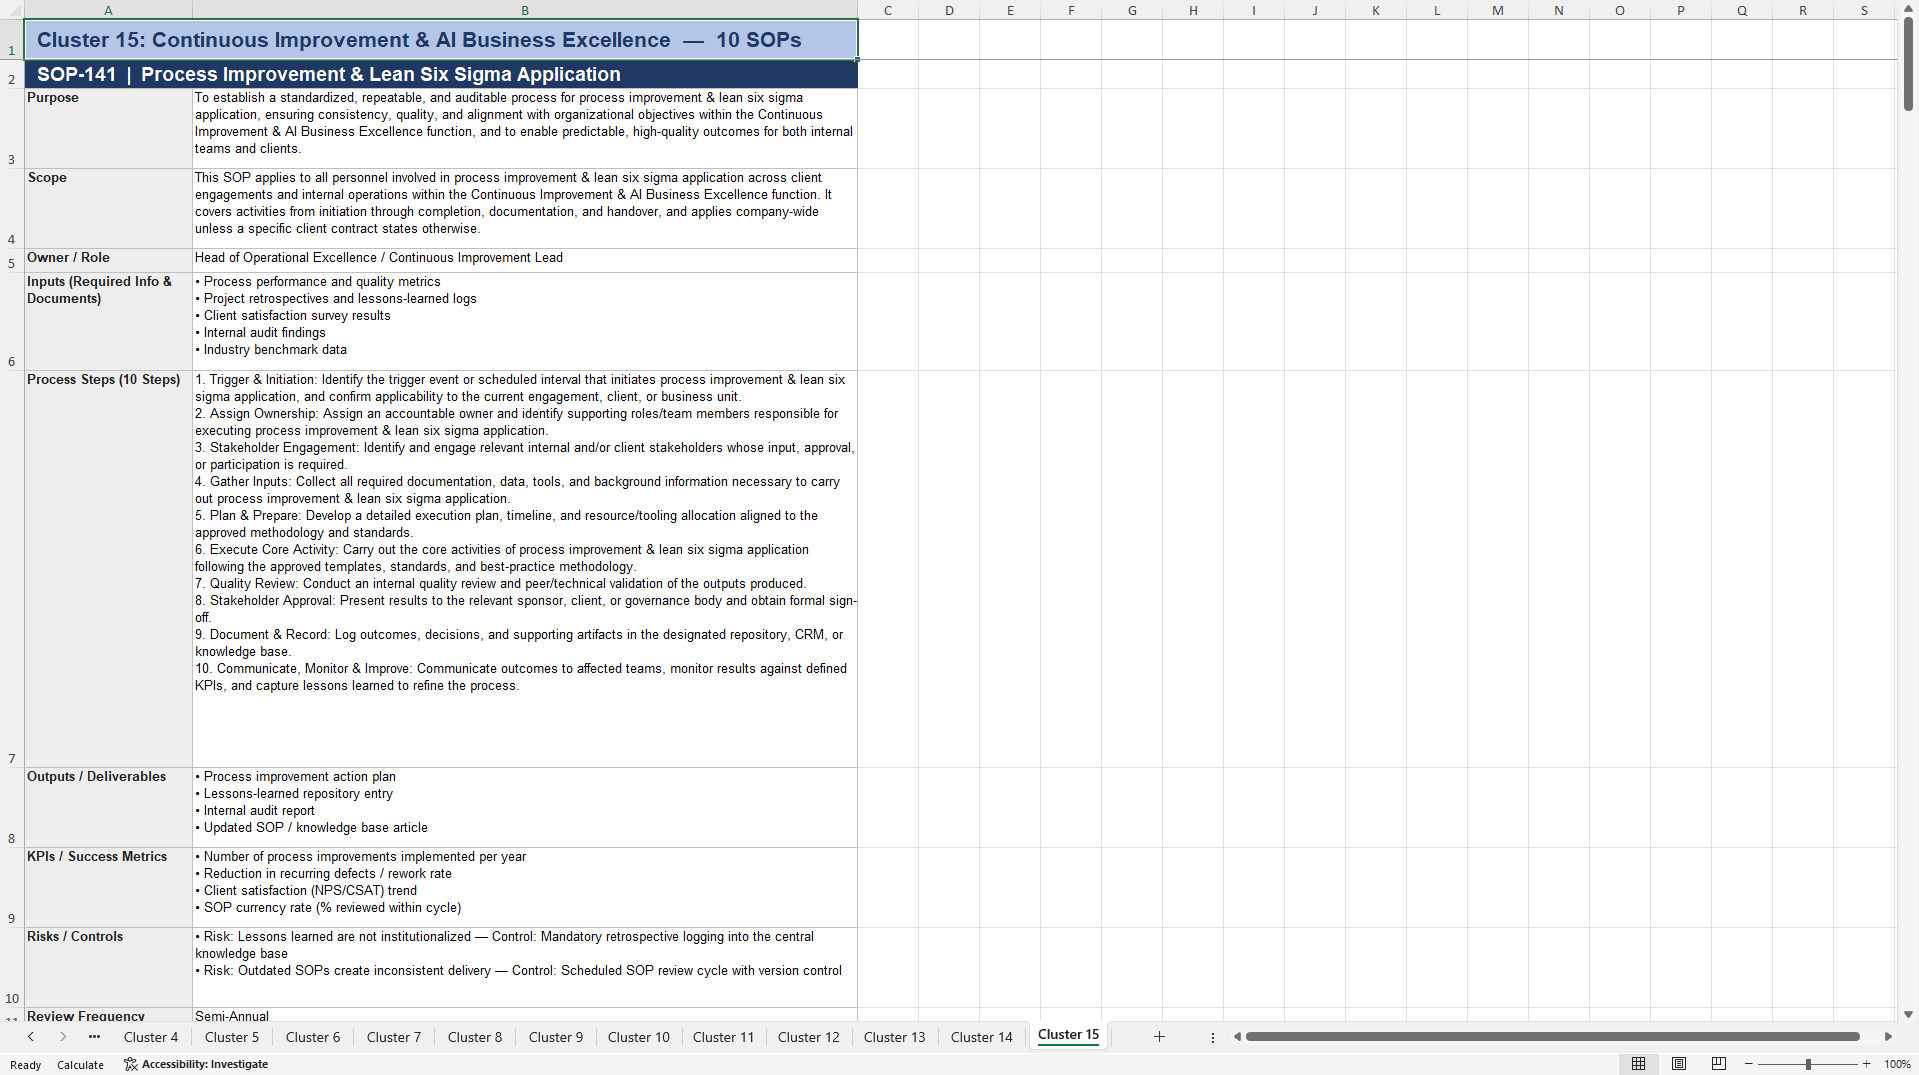Select the Scope label cell

(x=108, y=208)
